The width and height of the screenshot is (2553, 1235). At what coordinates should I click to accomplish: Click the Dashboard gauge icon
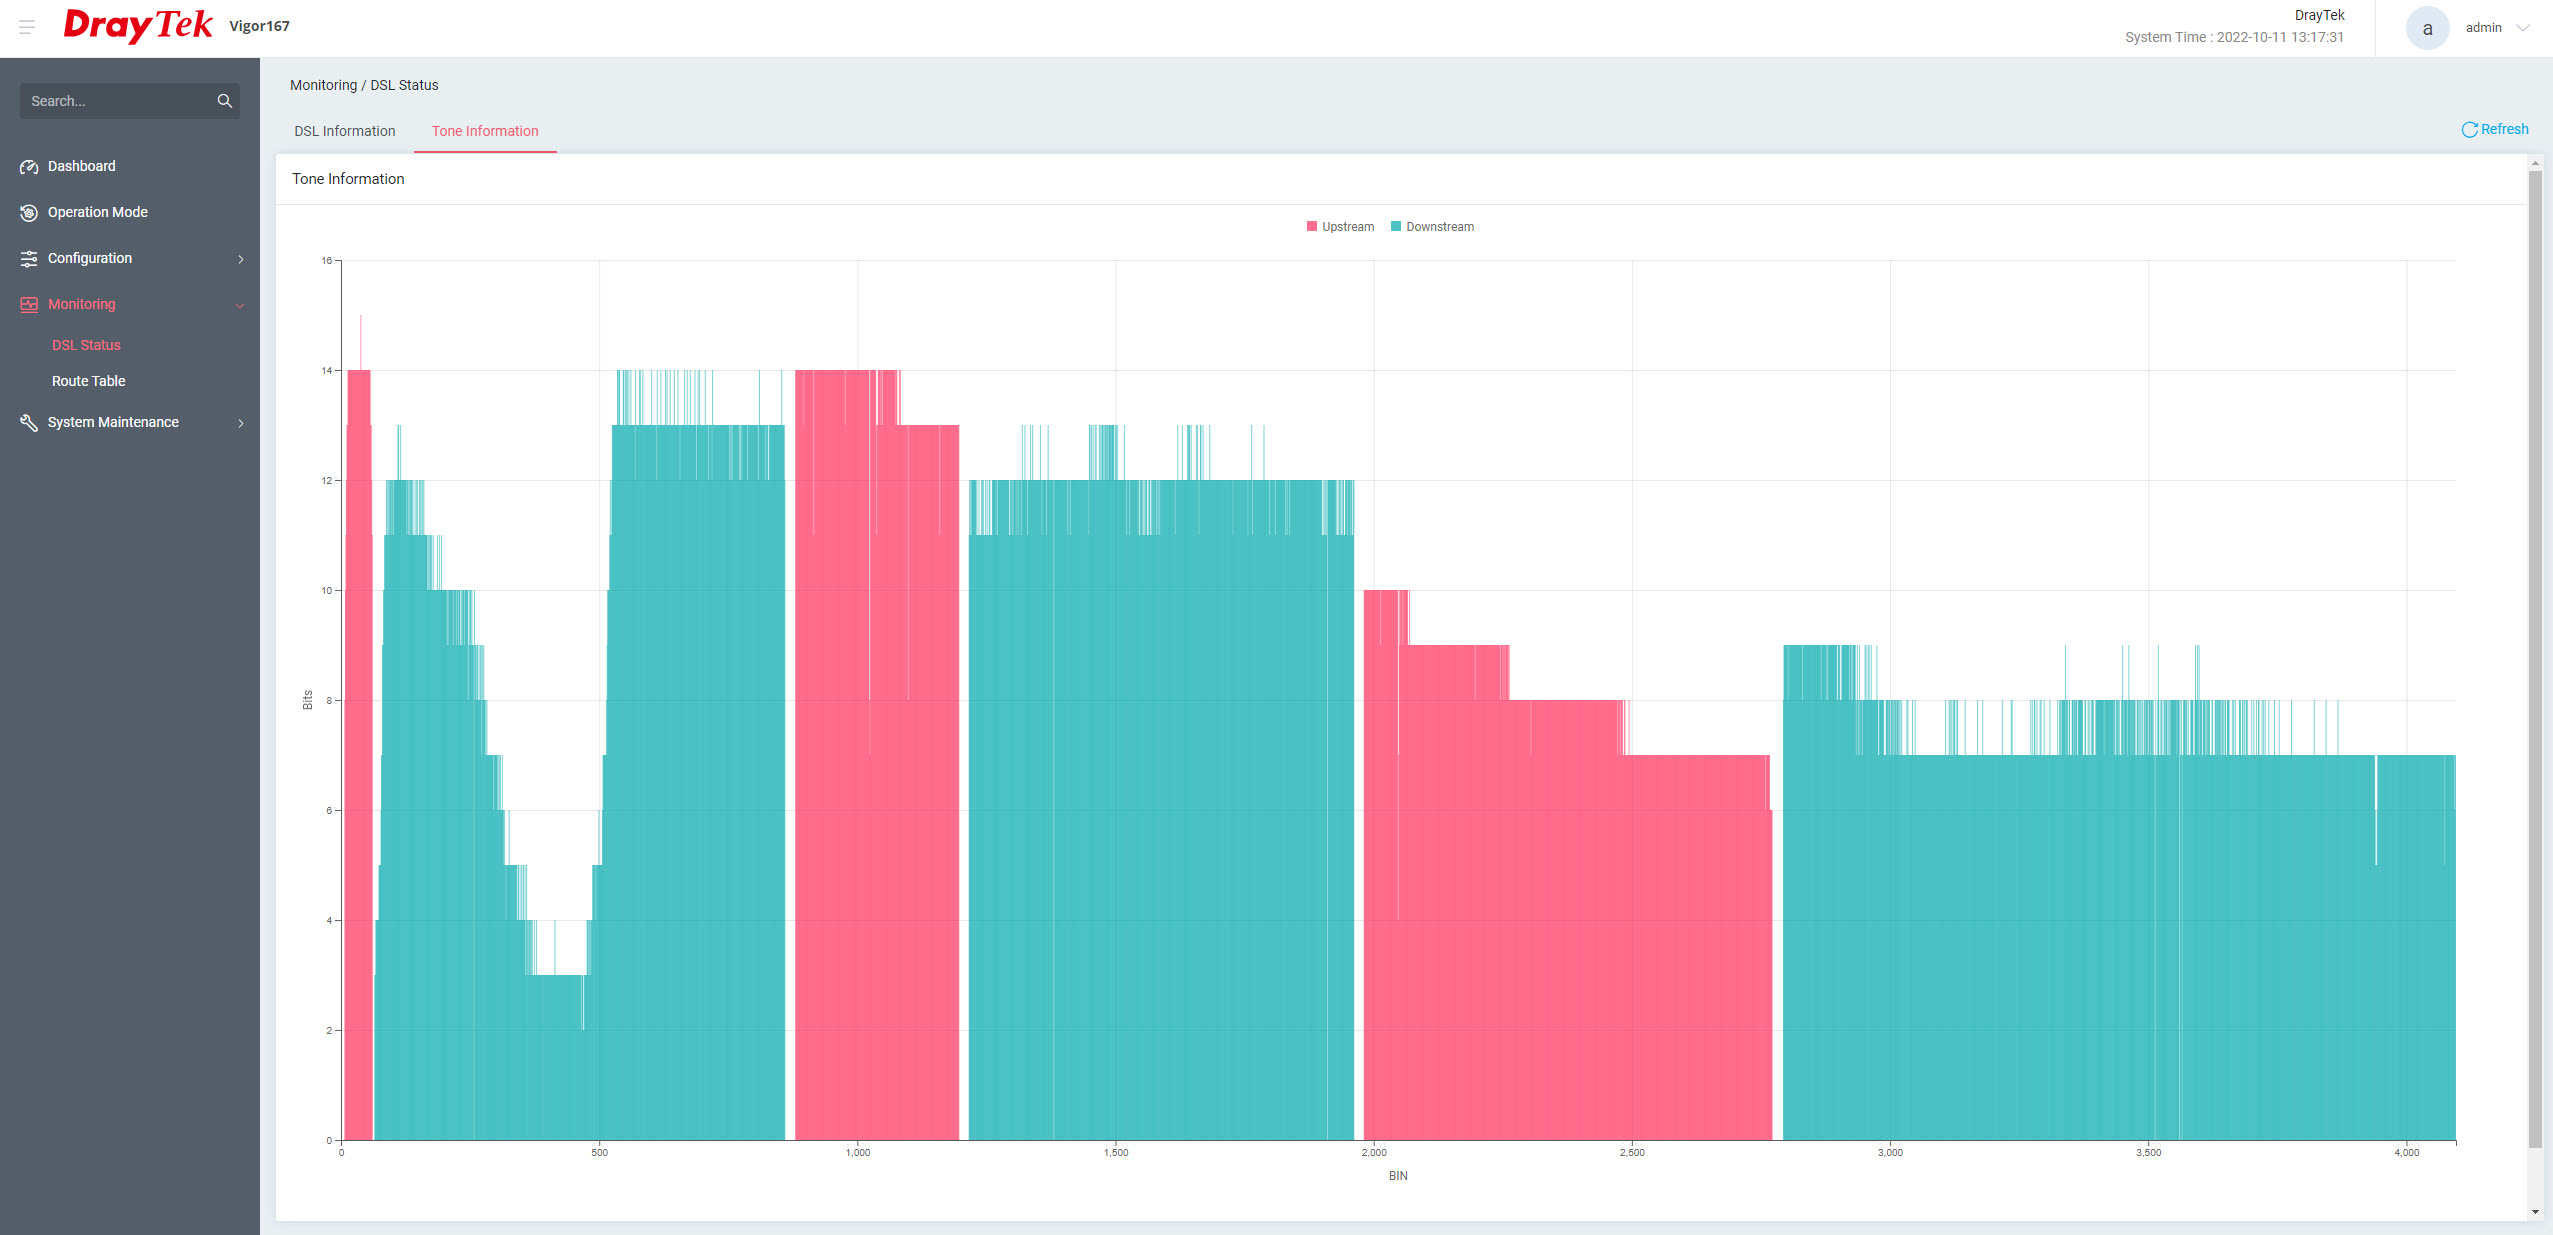pos(29,167)
